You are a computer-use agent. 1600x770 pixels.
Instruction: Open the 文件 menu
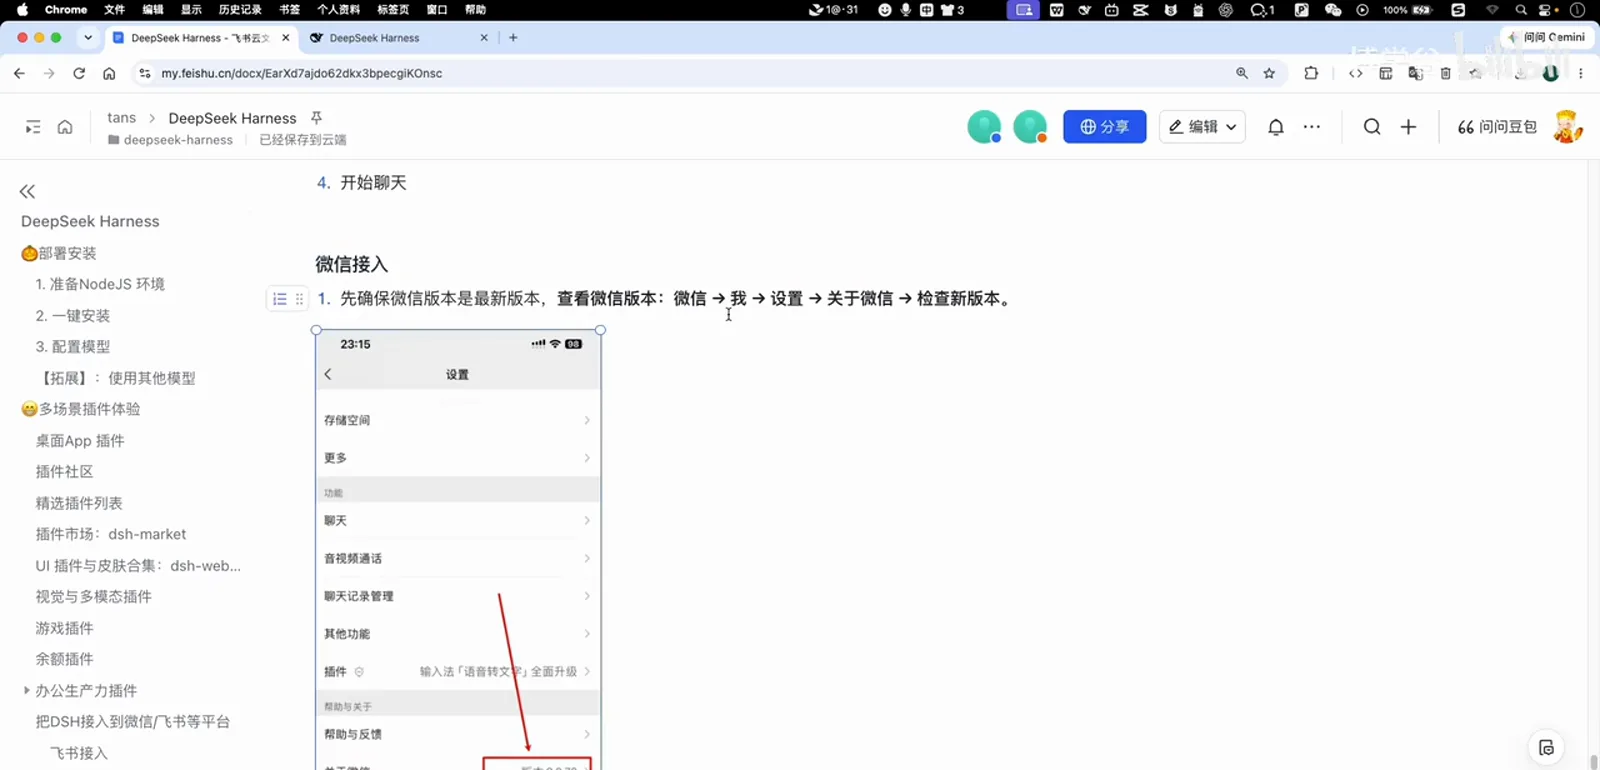pos(115,9)
